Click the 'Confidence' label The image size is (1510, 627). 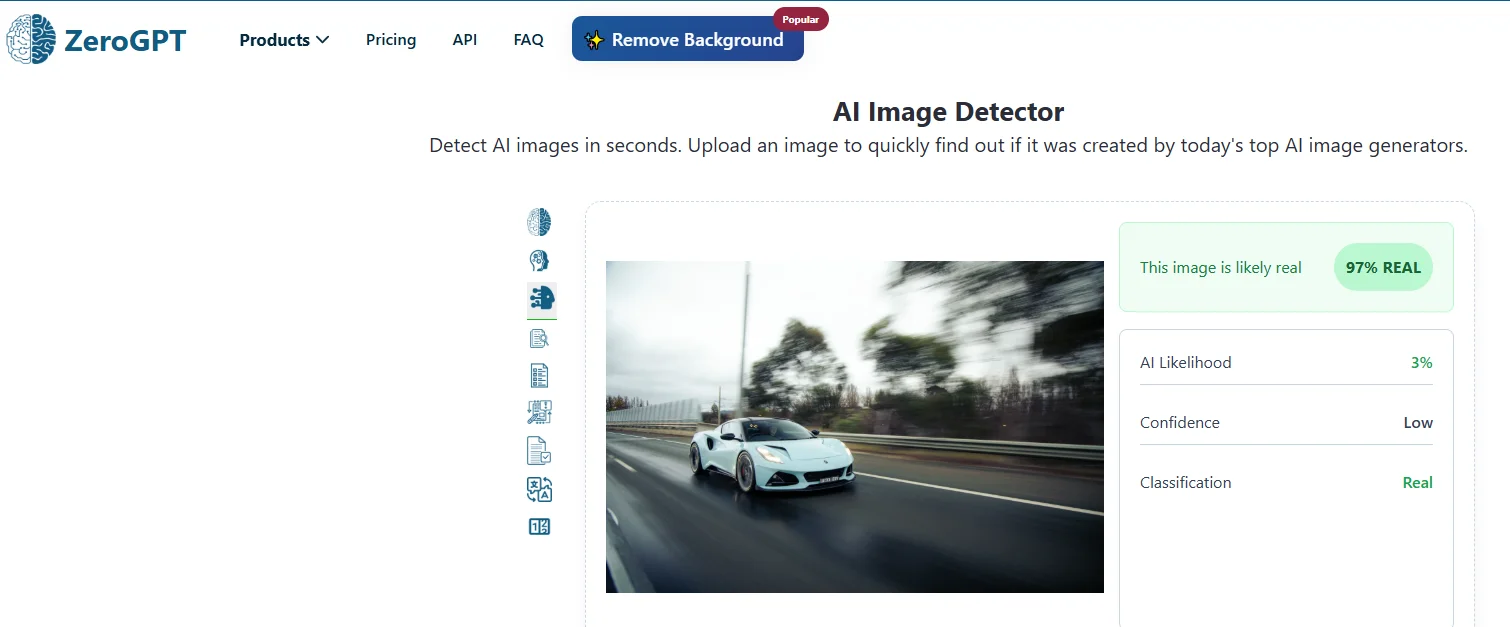(x=1180, y=423)
